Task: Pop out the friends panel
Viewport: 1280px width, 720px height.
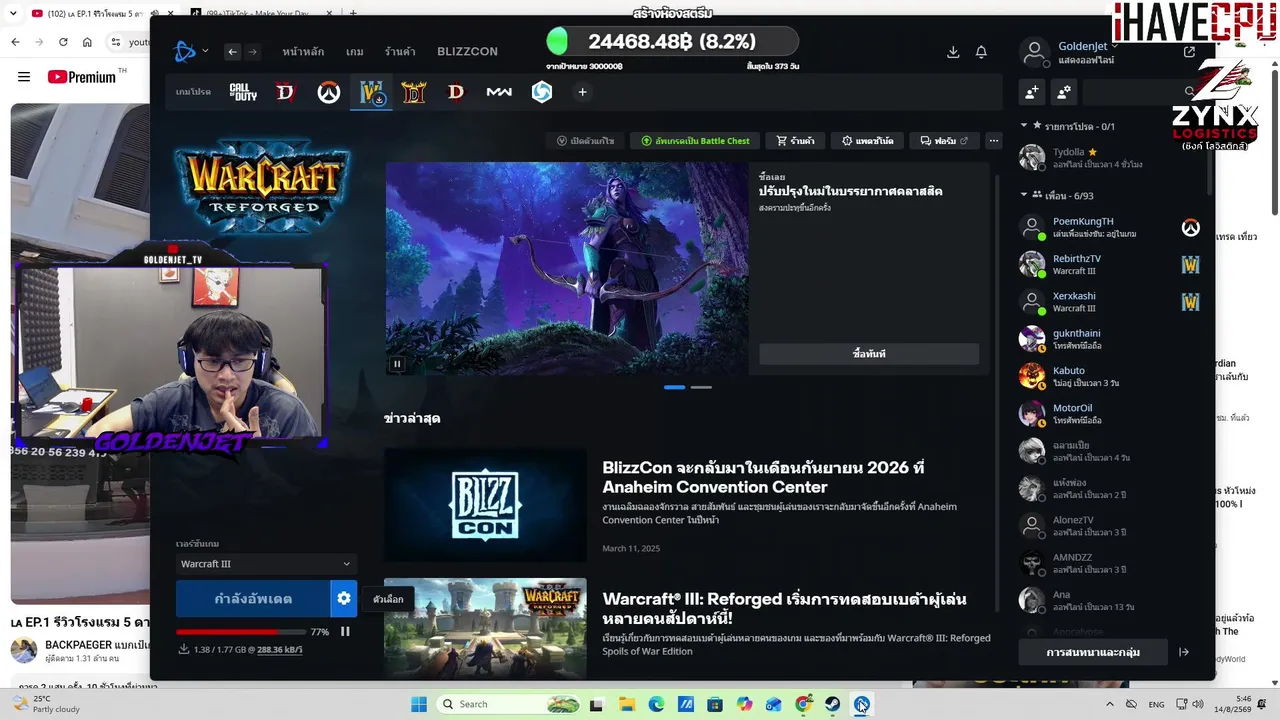Action: click(1189, 52)
